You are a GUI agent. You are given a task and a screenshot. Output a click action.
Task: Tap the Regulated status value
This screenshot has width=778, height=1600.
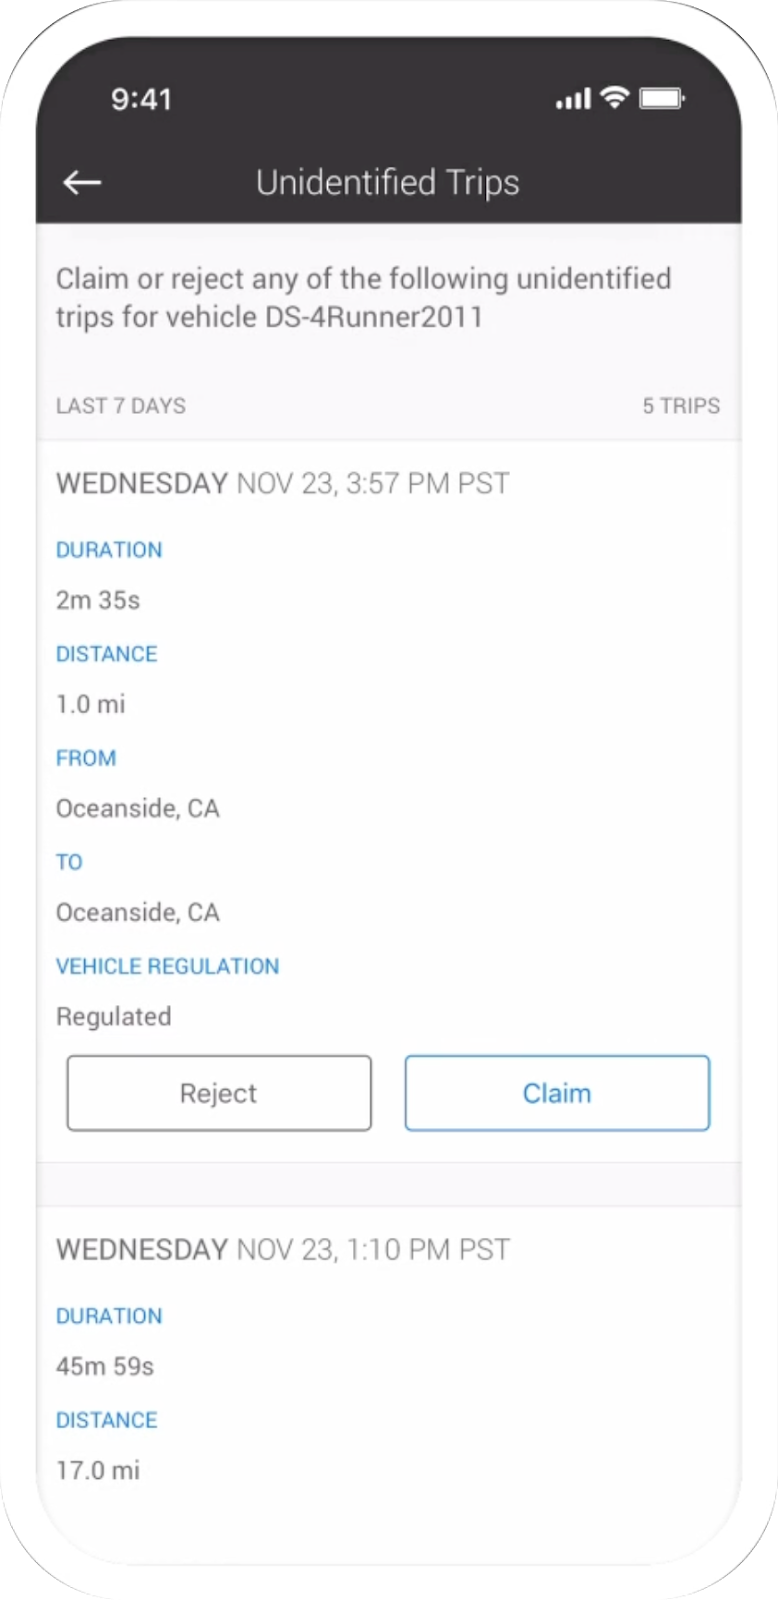114,1016
